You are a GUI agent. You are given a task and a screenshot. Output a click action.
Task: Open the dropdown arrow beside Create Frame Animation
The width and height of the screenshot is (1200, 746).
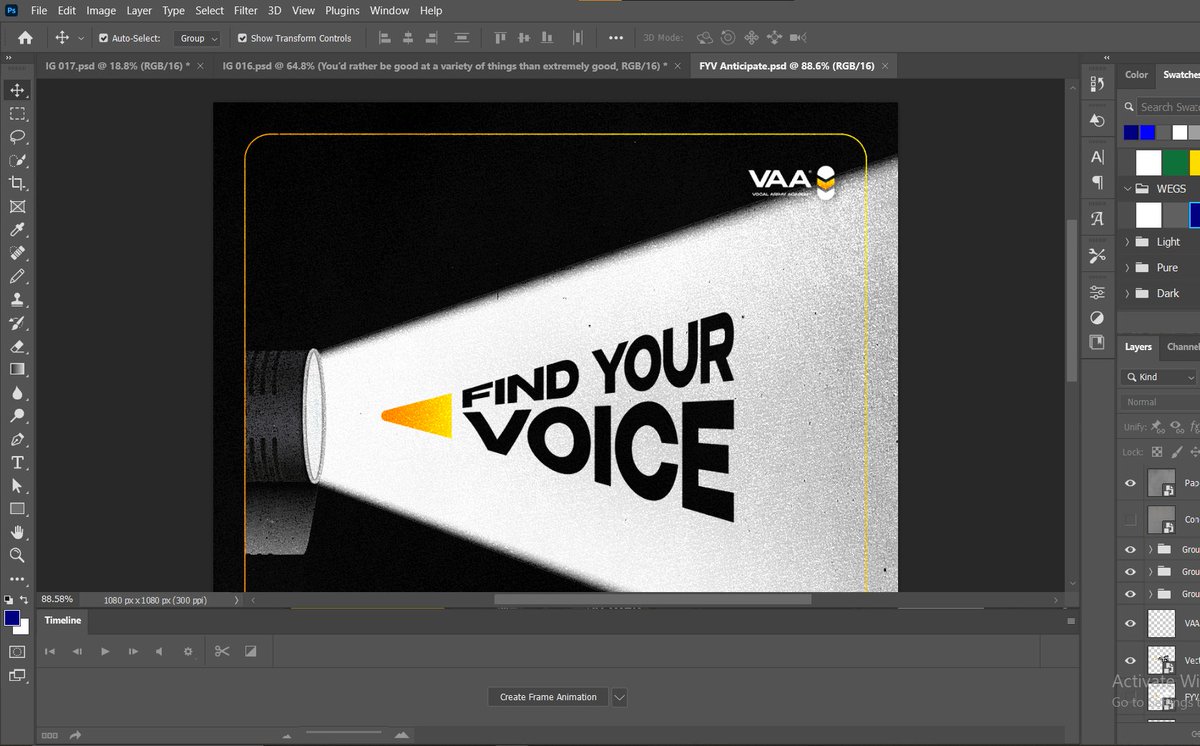620,697
